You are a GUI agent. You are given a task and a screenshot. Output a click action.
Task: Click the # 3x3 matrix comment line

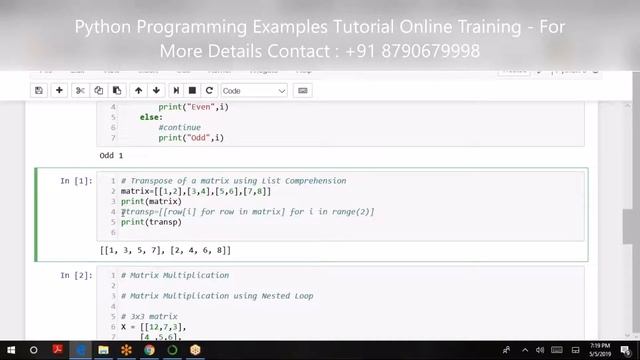pyautogui.click(x=149, y=317)
